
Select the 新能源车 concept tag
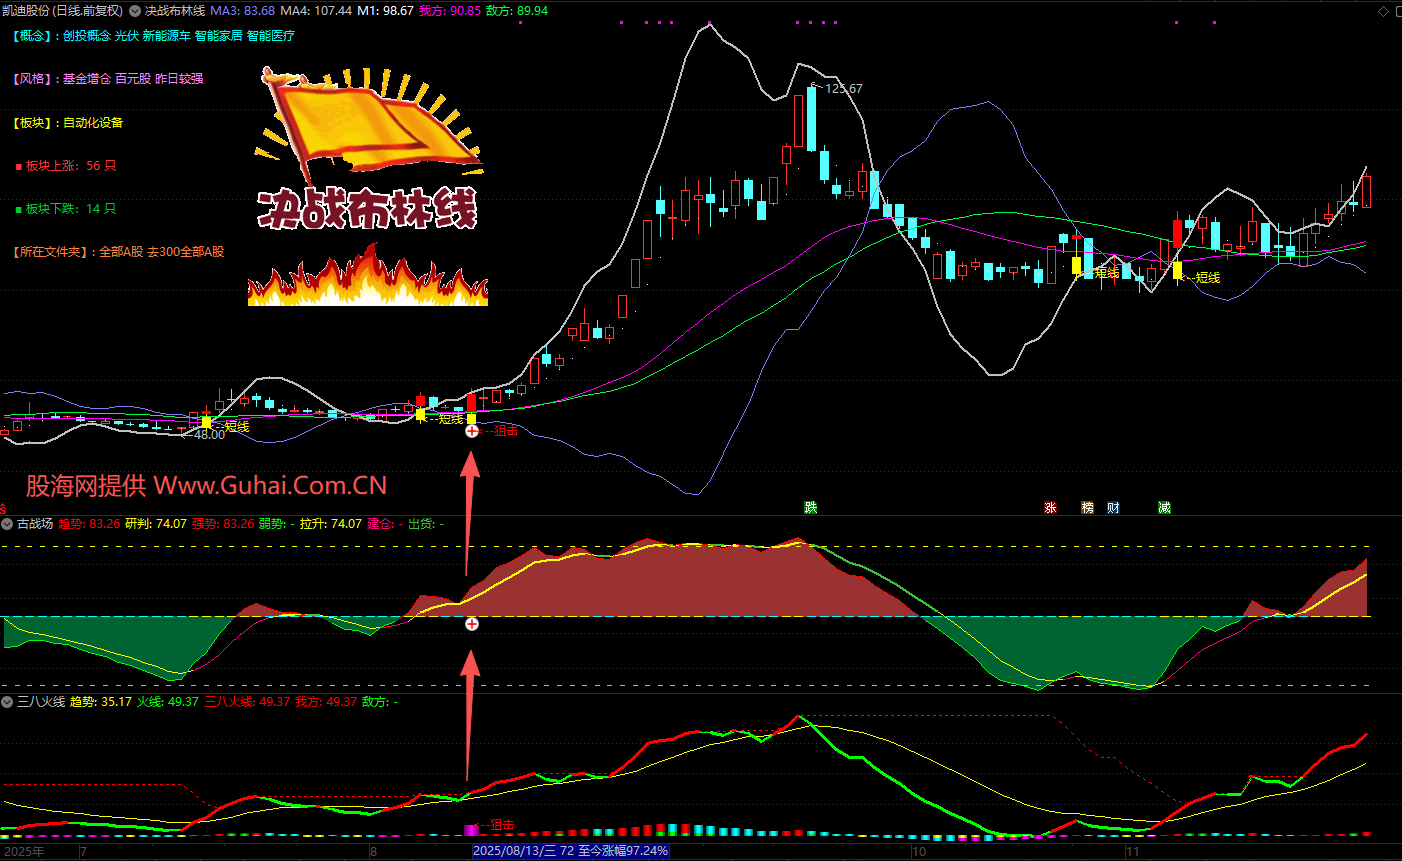coord(166,36)
